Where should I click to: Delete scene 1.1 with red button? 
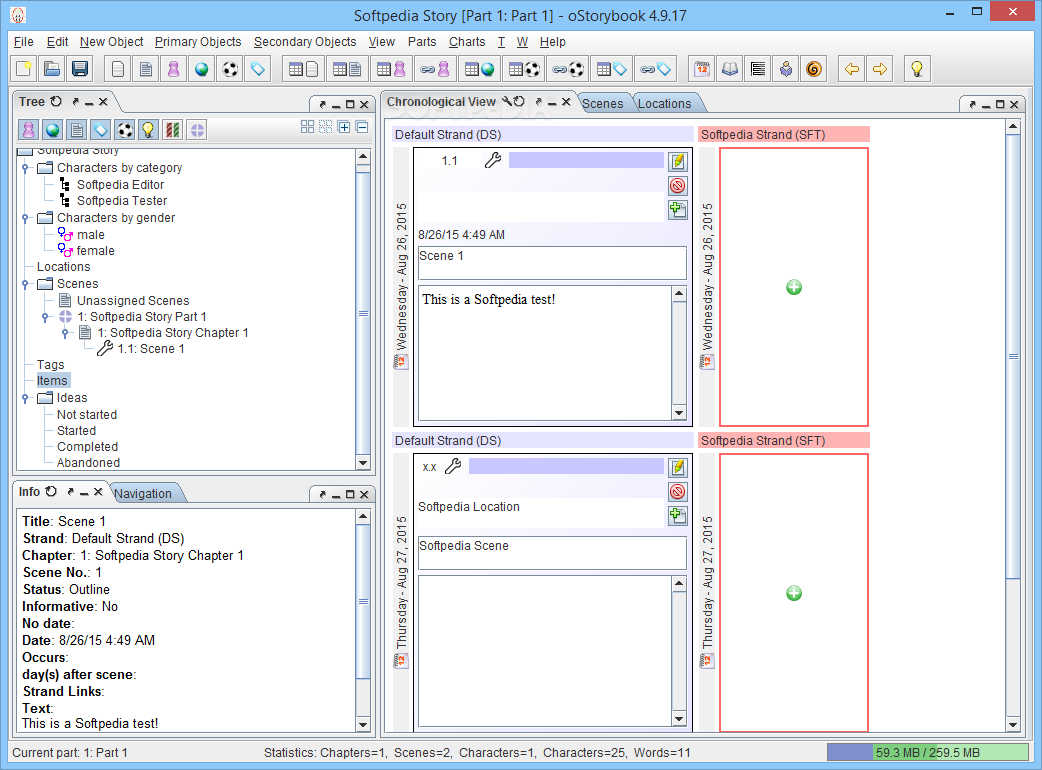[677, 185]
